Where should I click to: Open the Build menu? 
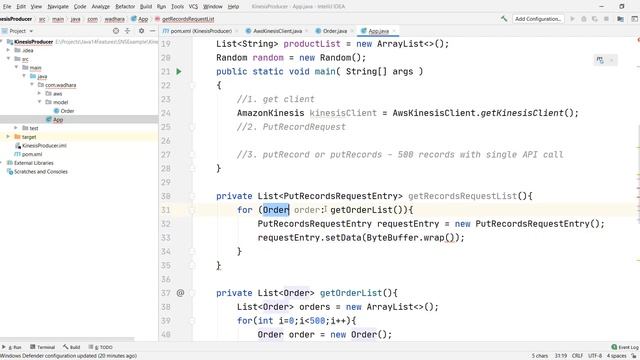point(146,7)
